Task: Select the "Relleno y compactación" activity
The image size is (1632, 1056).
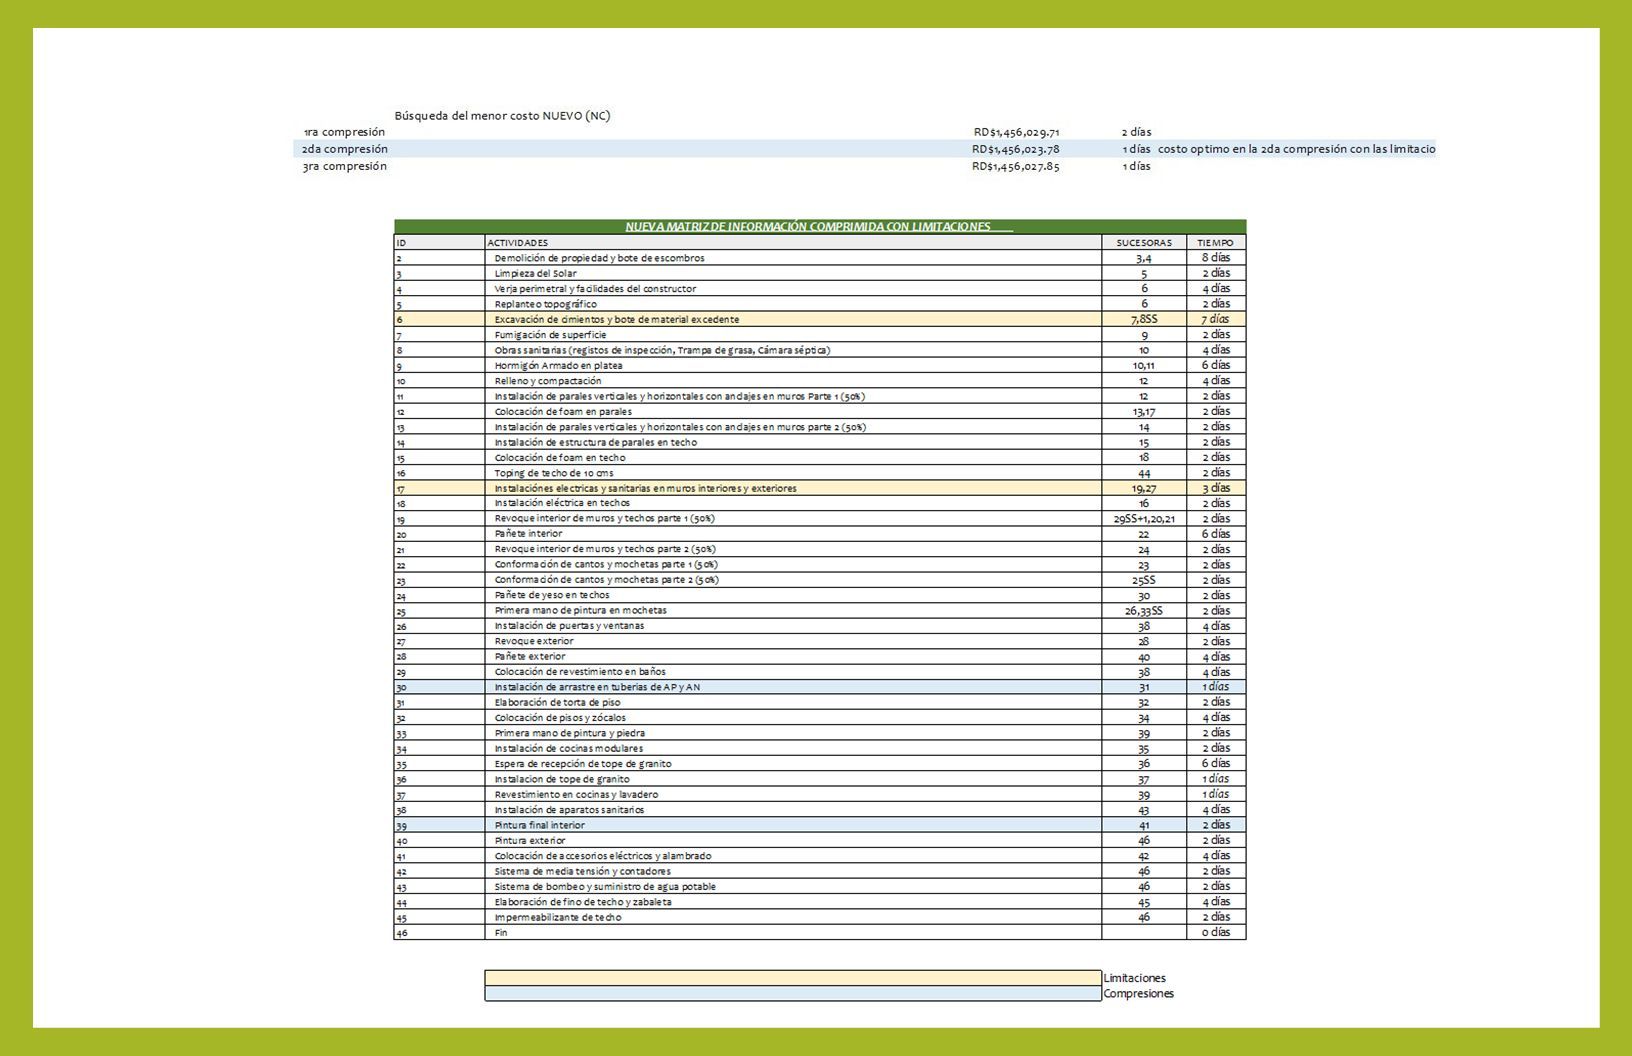Action: [548, 381]
